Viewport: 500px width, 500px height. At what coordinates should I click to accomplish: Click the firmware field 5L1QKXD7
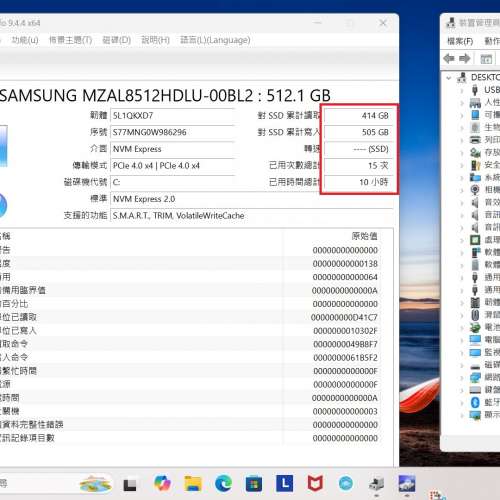coord(173,116)
